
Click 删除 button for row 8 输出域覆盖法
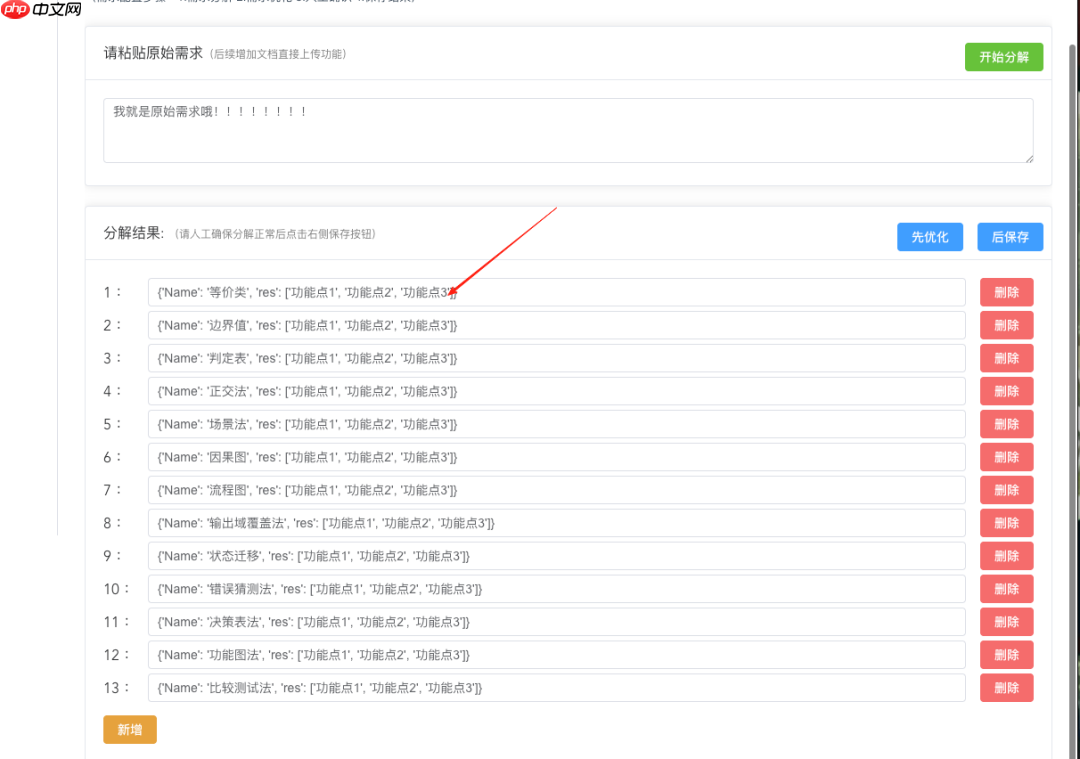(1006, 522)
